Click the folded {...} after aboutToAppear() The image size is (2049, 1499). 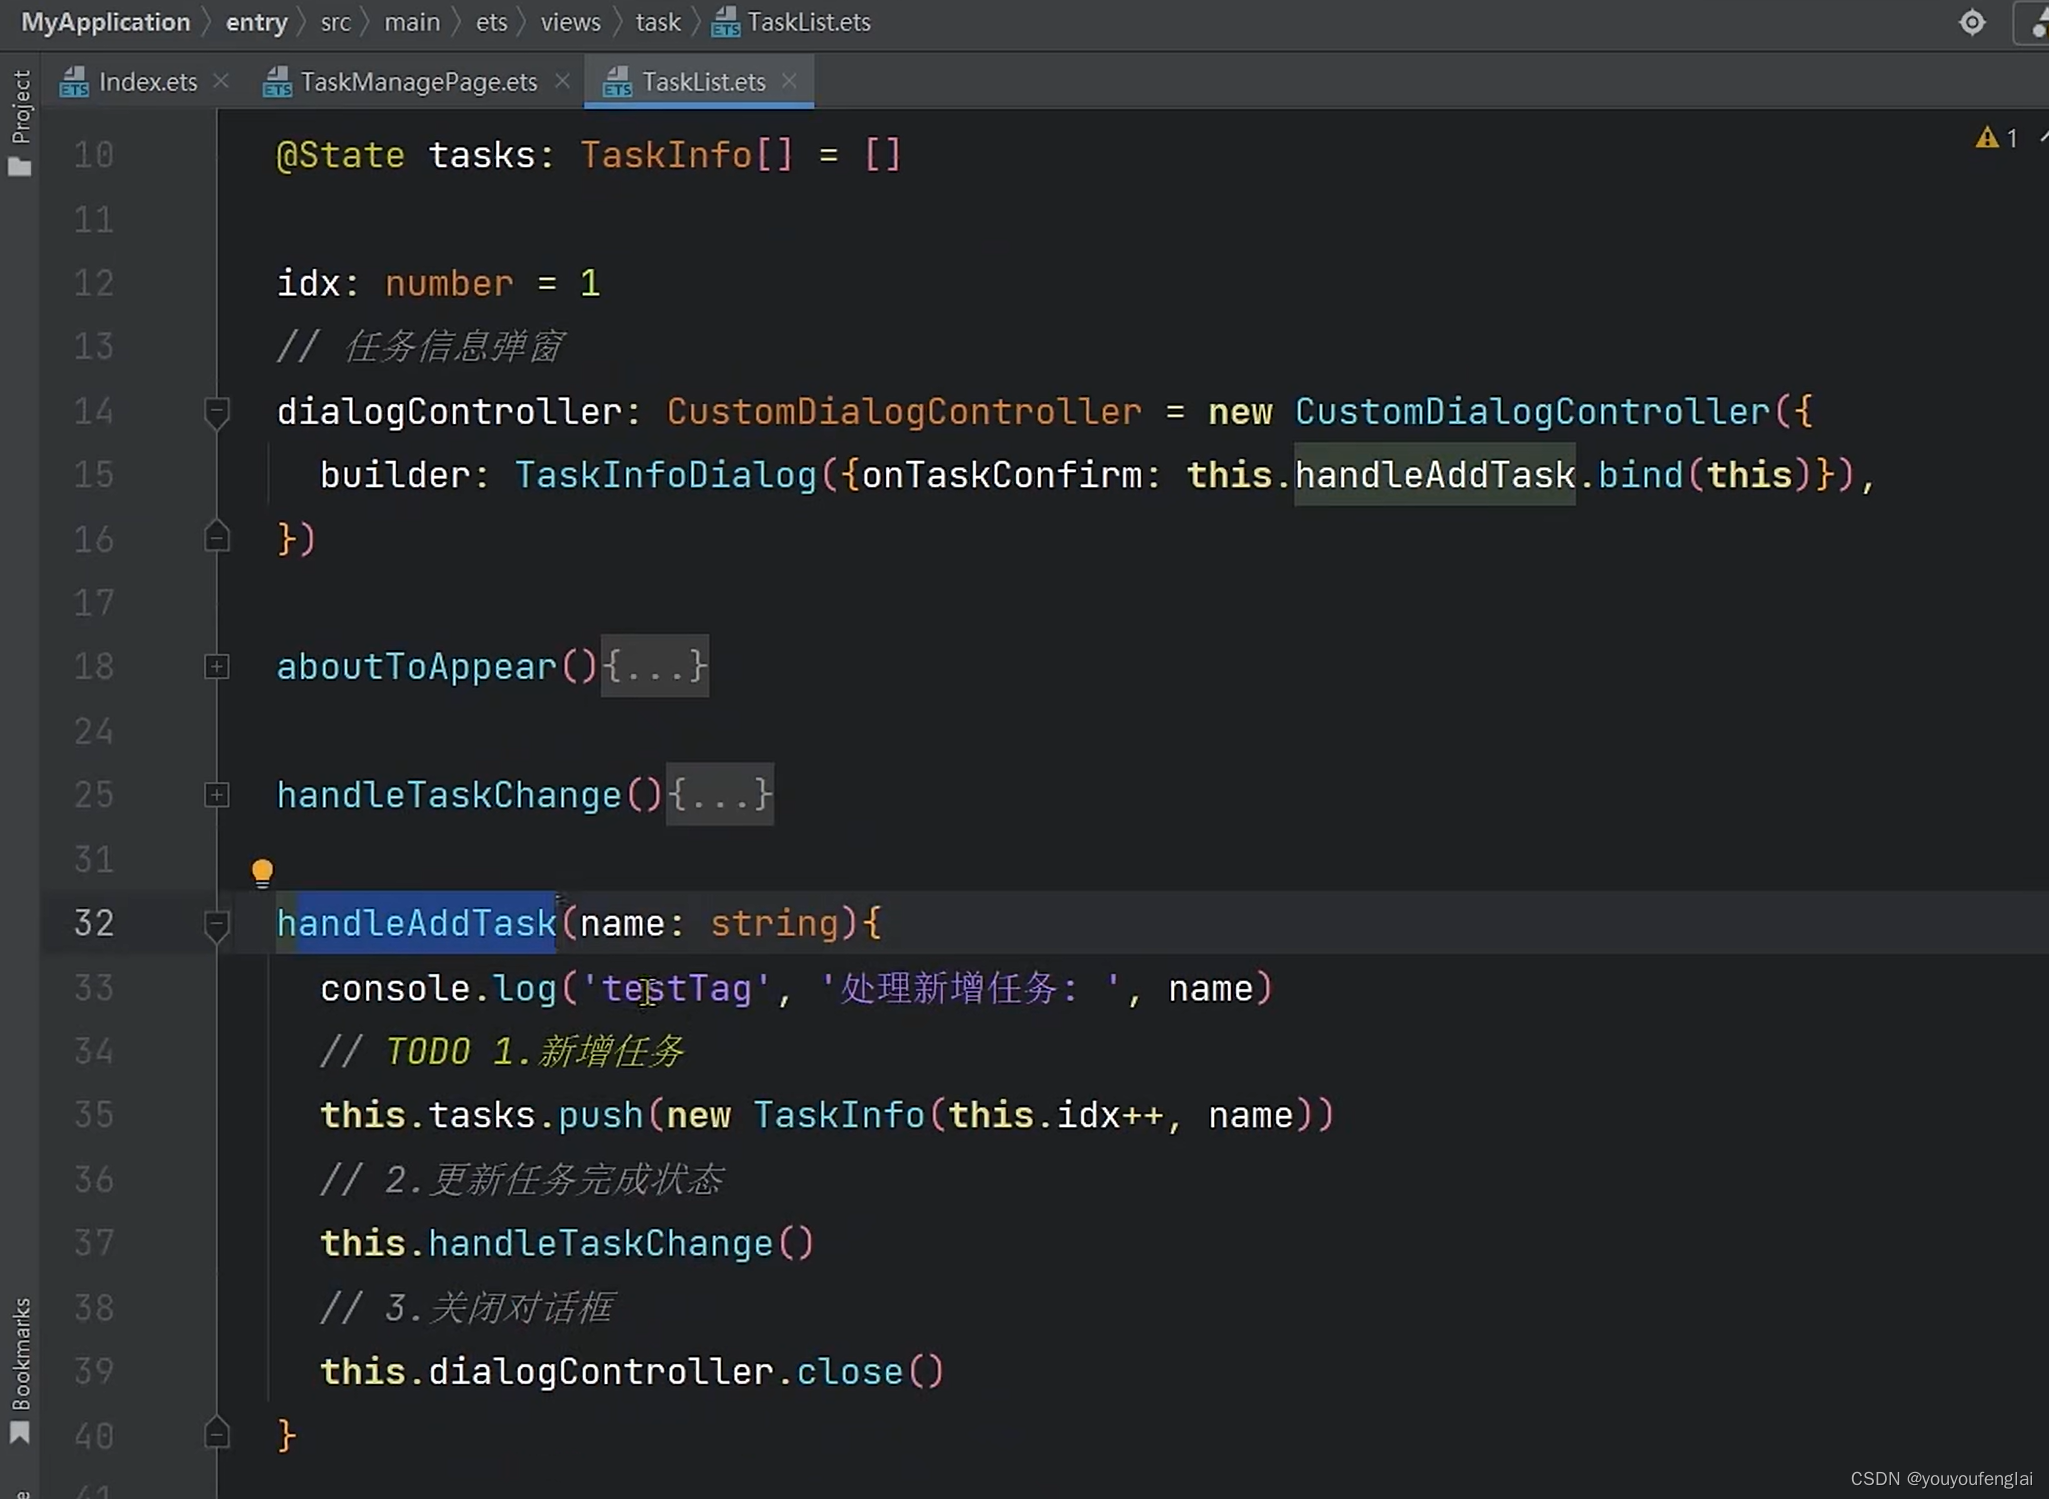point(655,666)
